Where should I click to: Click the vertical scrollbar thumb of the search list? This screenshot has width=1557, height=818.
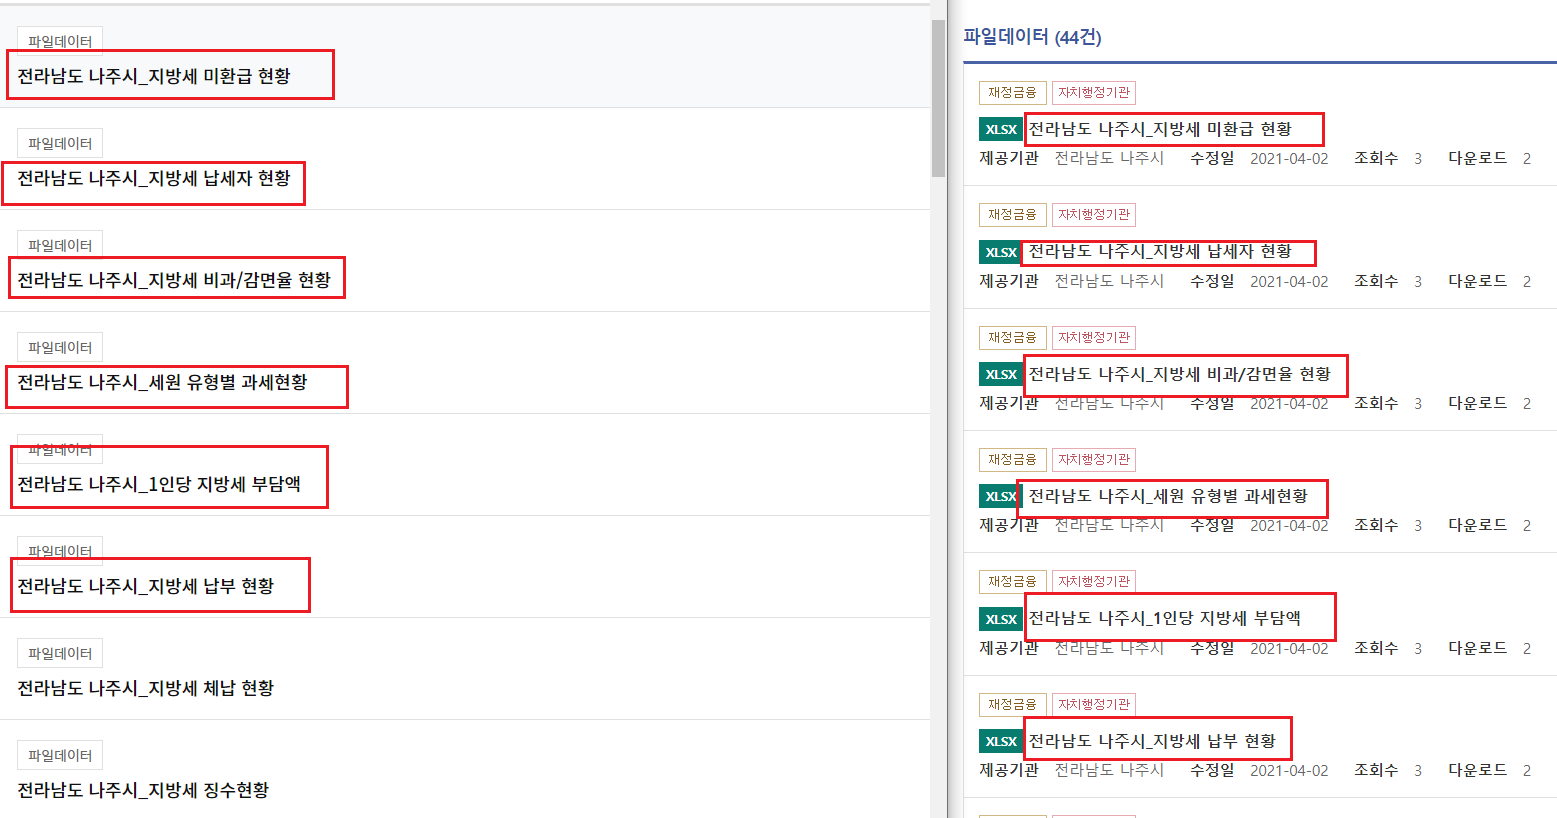[938, 98]
